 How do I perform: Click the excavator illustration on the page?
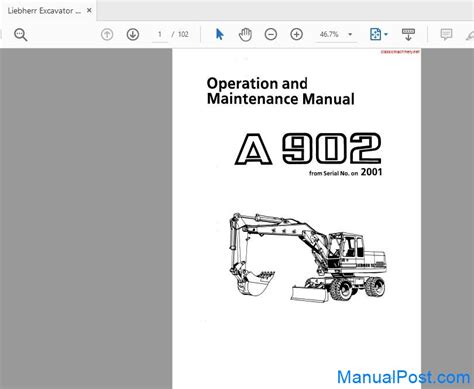tap(307, 258)
